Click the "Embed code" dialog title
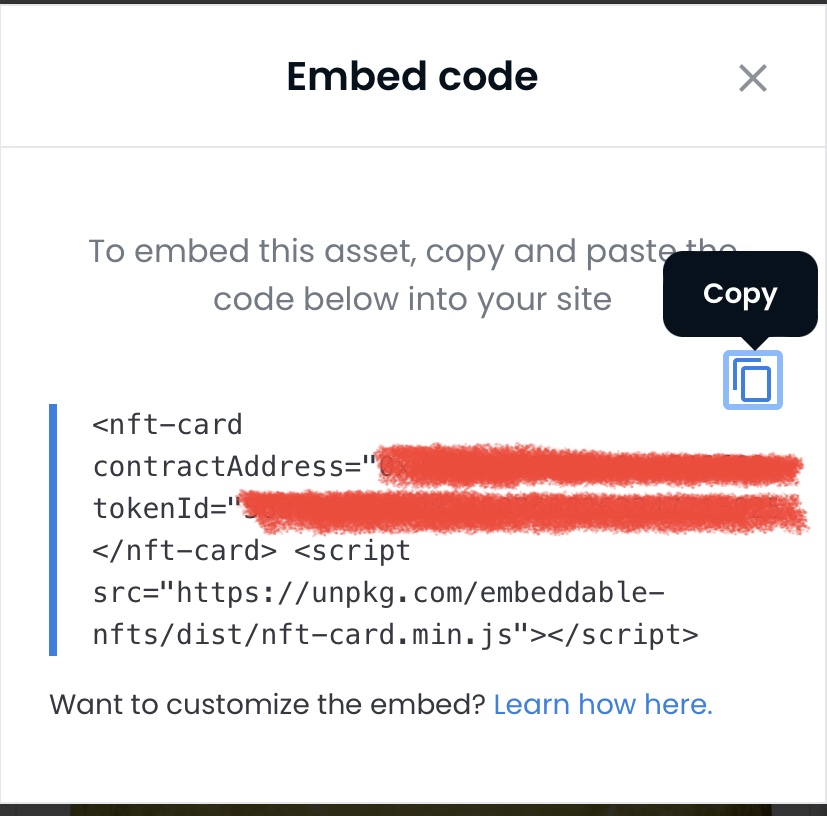The width and height of the screenshot is (827, 816). click(x=412, y=76)
